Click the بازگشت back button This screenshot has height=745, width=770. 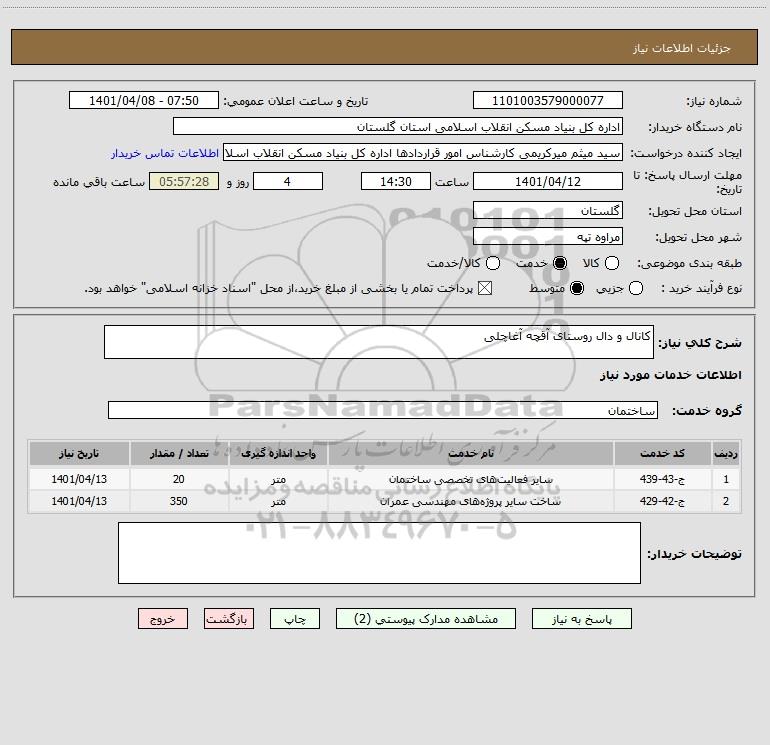pyautogui.click(x=229, y=619)
